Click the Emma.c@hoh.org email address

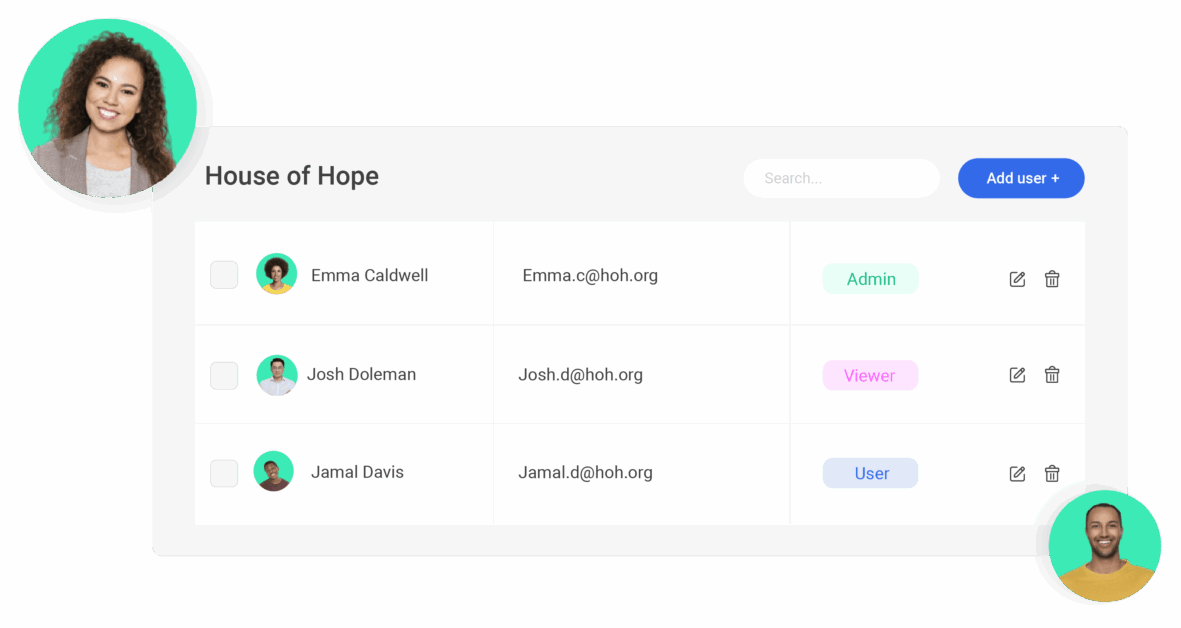pos(590,276)
